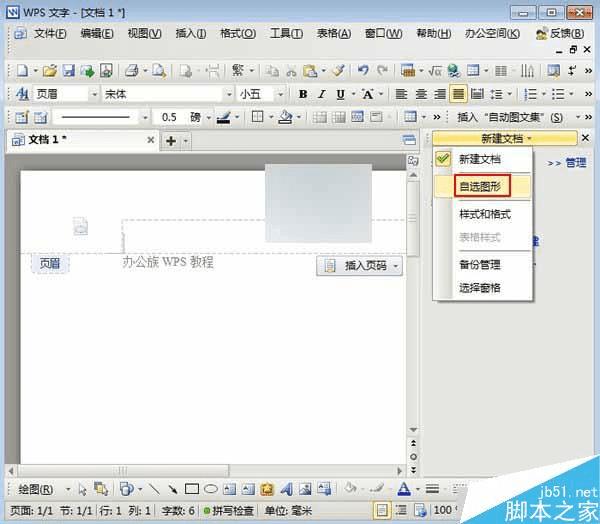600x524 pixels.
Task: Align text left
Action: coord(401,94)
